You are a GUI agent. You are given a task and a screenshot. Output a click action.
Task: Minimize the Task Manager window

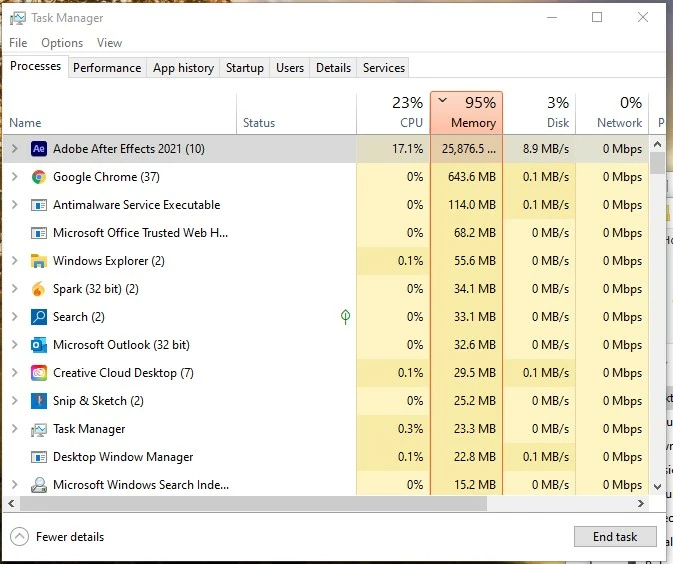coord(552,17)
